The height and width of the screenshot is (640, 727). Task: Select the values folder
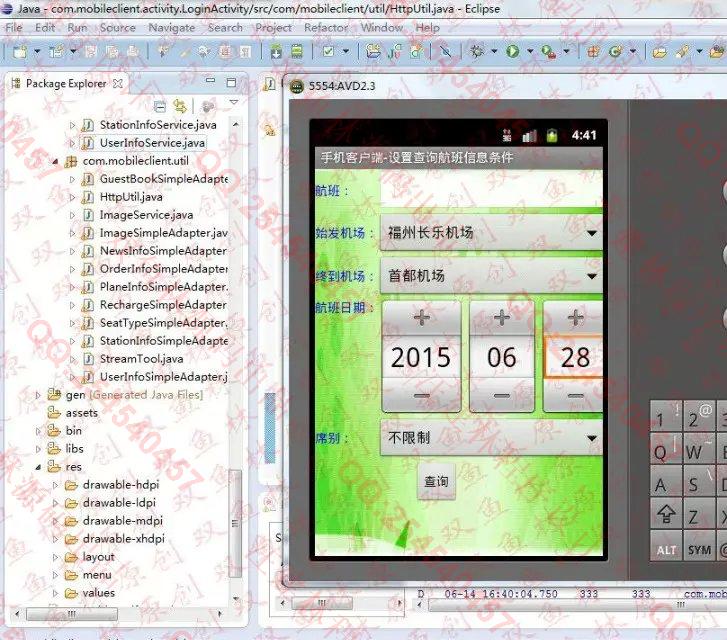[98, 593]
